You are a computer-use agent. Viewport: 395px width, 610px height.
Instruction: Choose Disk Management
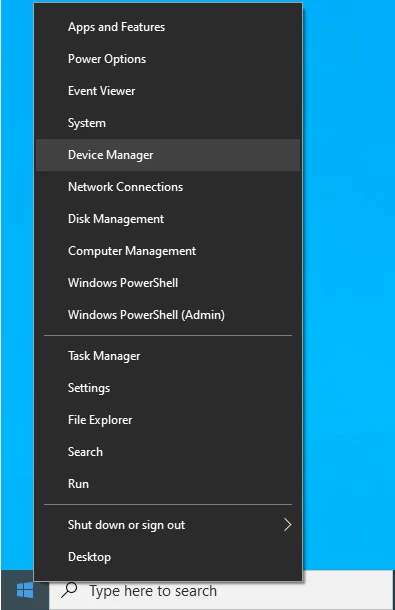(168, 219)
